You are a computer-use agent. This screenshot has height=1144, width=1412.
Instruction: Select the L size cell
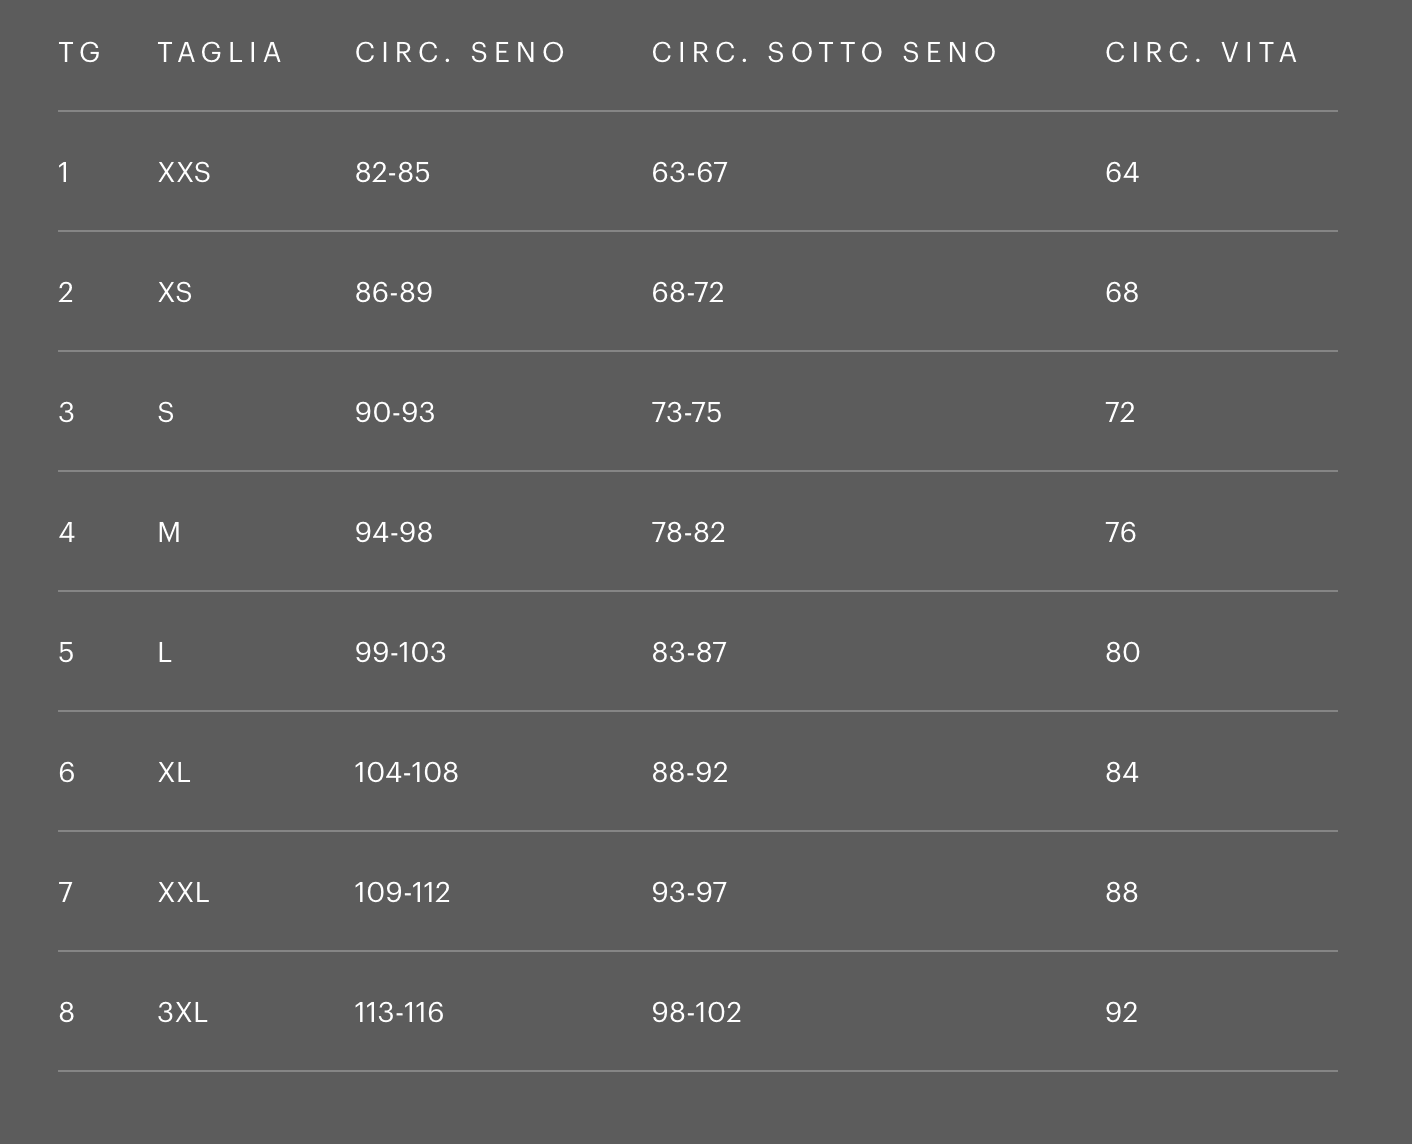[x=165, y=652]
